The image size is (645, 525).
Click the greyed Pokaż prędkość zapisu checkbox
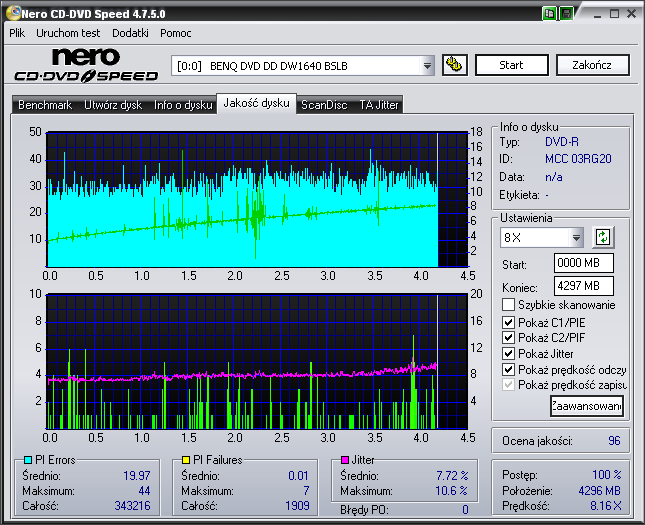[508, 385]
